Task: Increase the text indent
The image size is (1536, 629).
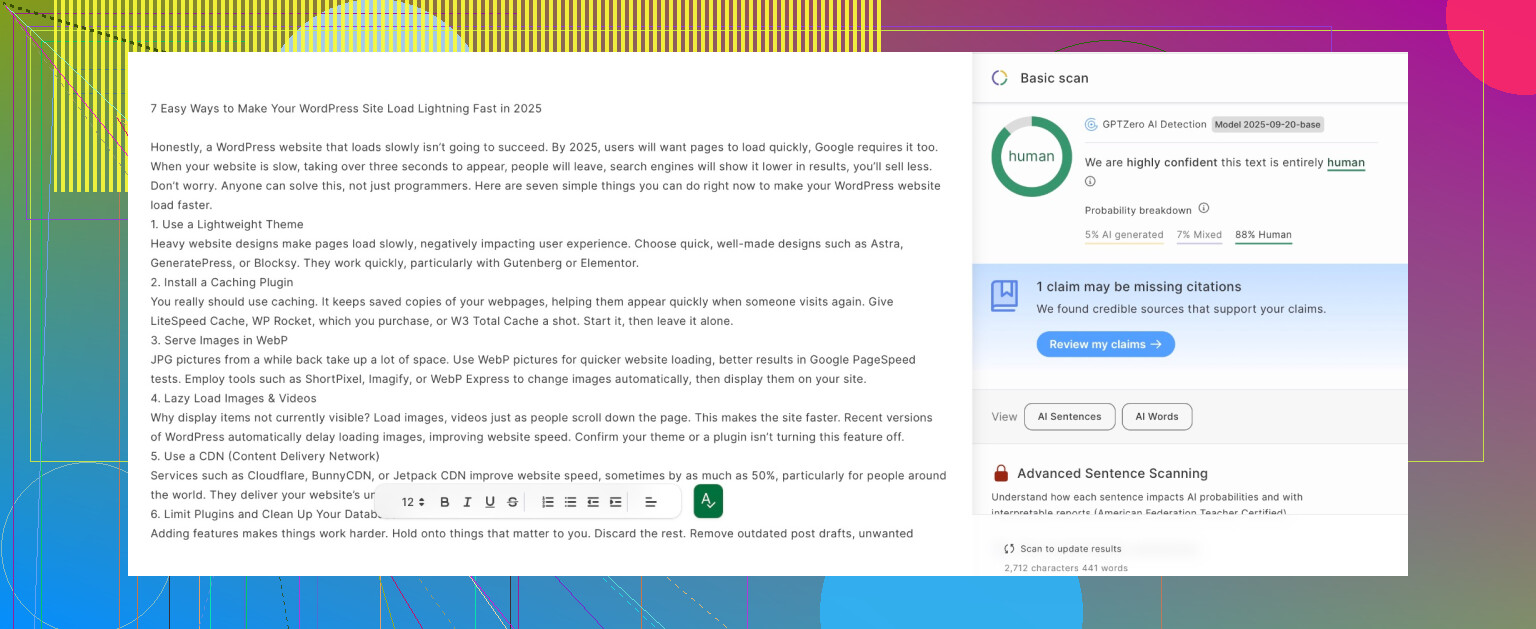Action: pyautogui.click(x=615, y=502)
